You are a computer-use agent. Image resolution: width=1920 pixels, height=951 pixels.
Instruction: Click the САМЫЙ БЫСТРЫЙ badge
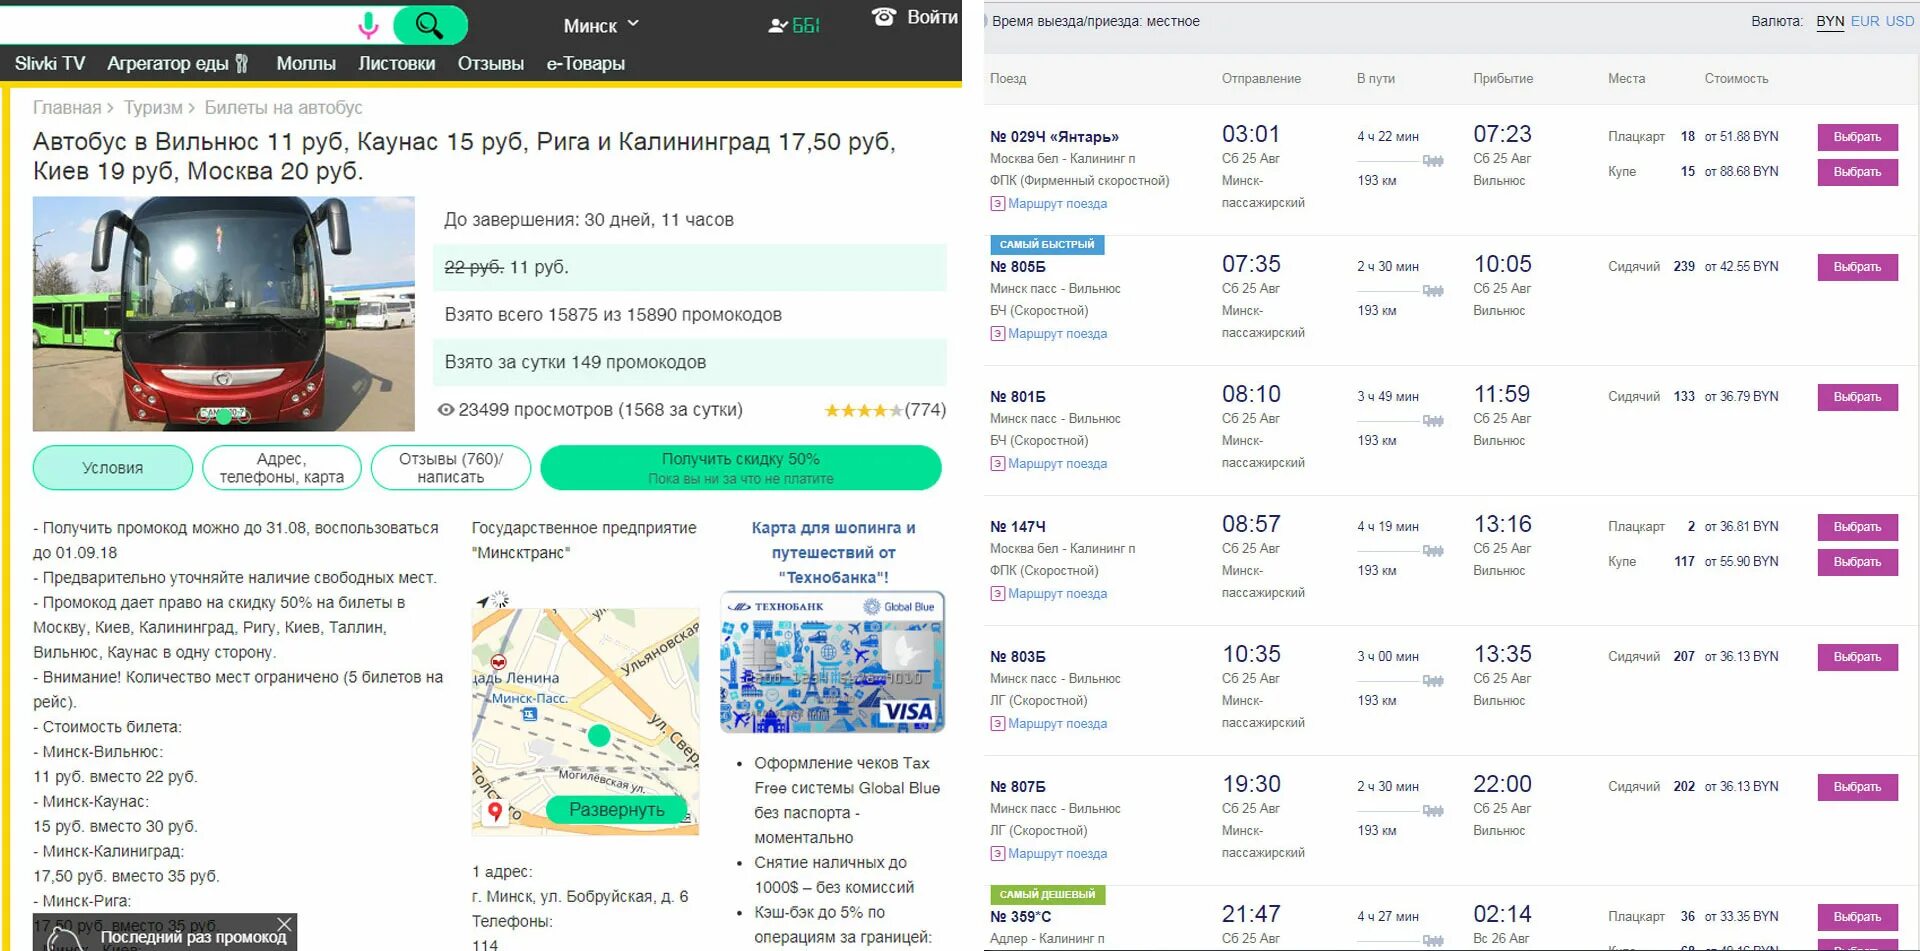(x=1047, y=244)
